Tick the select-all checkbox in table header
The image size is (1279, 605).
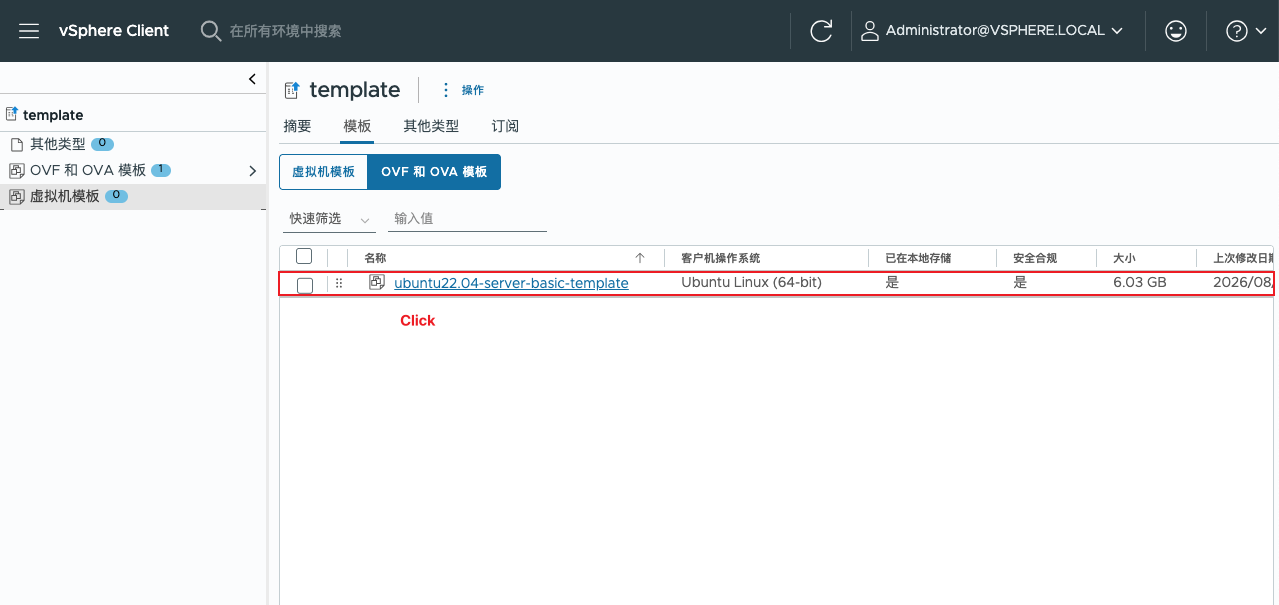pyautogui.click(x=305, y=257)
